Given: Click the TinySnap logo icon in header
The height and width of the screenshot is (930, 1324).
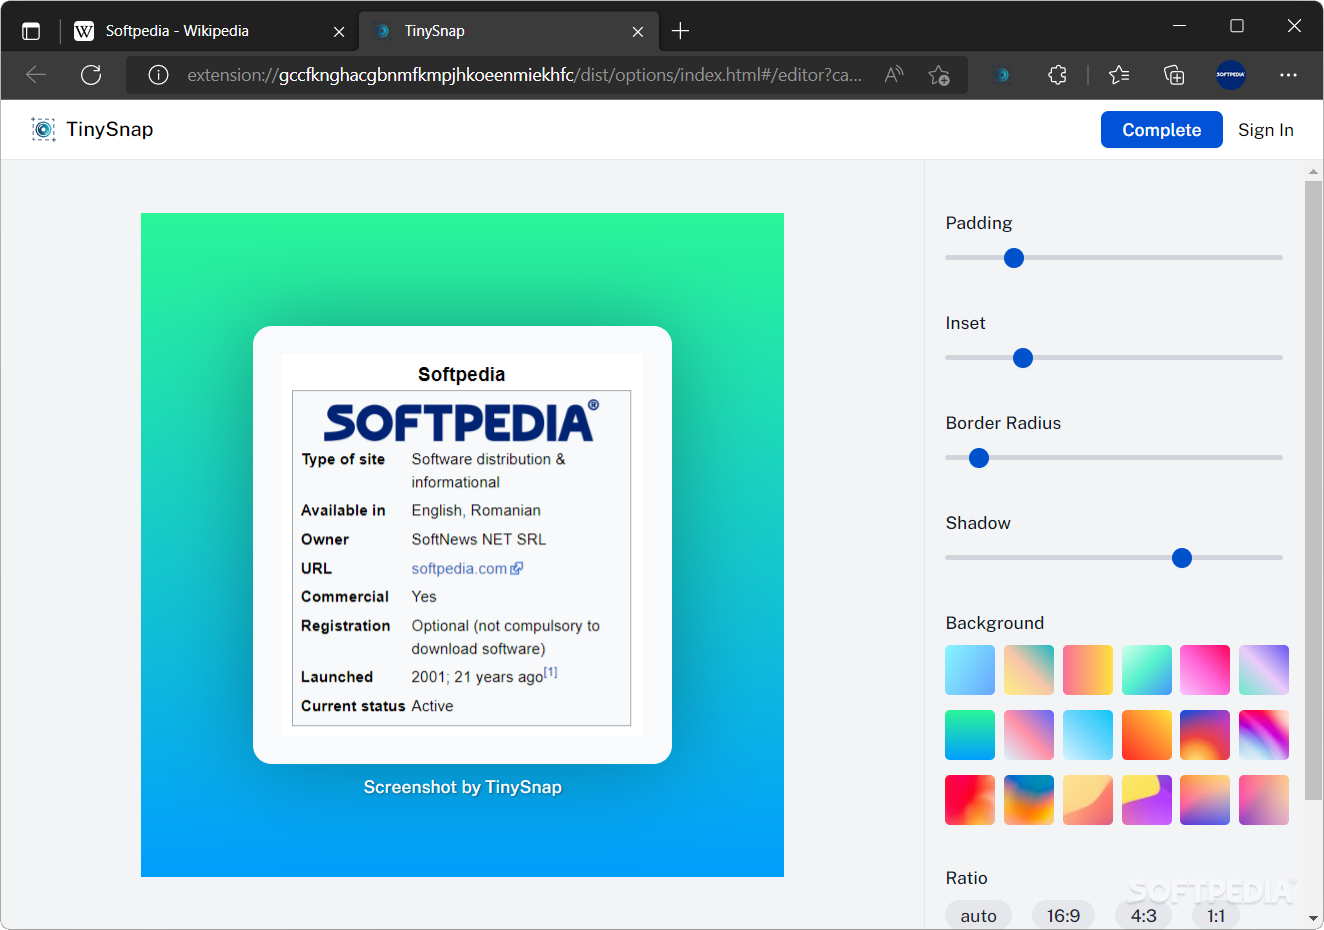Looking at the screenshot, I should (x=43, y=129).
